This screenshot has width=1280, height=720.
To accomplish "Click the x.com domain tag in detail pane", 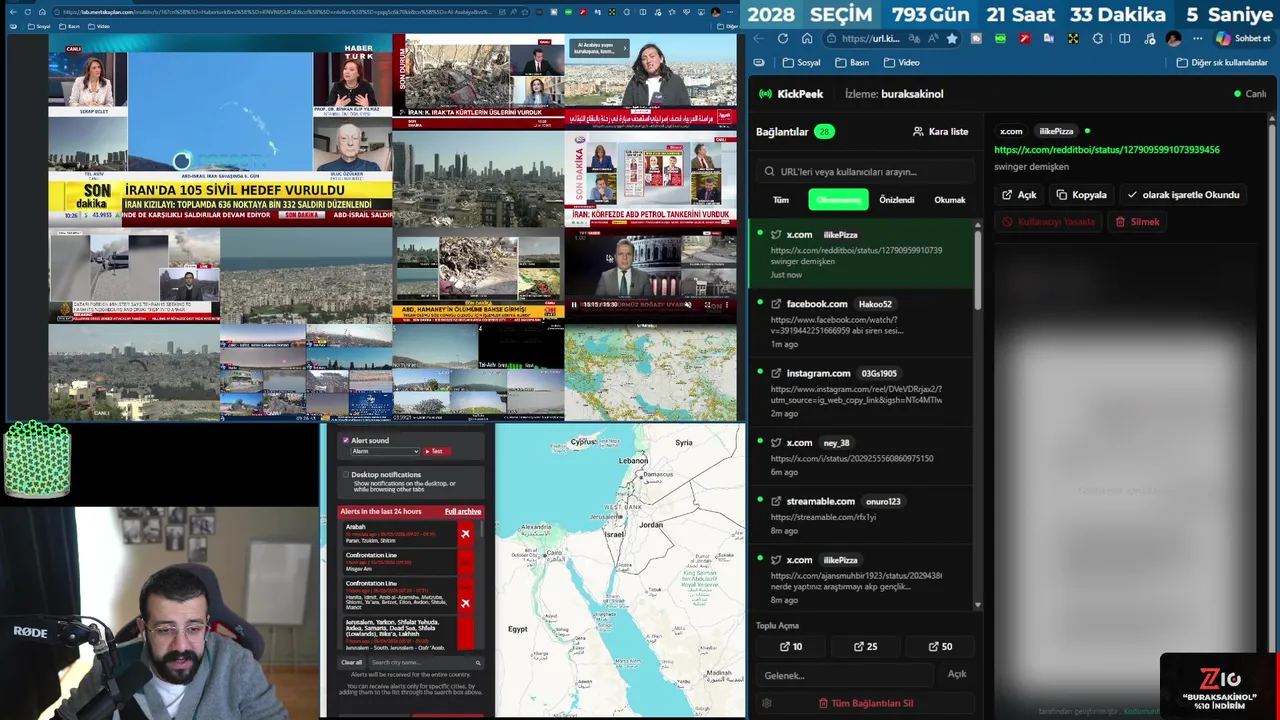I will tap(1011, 131).
